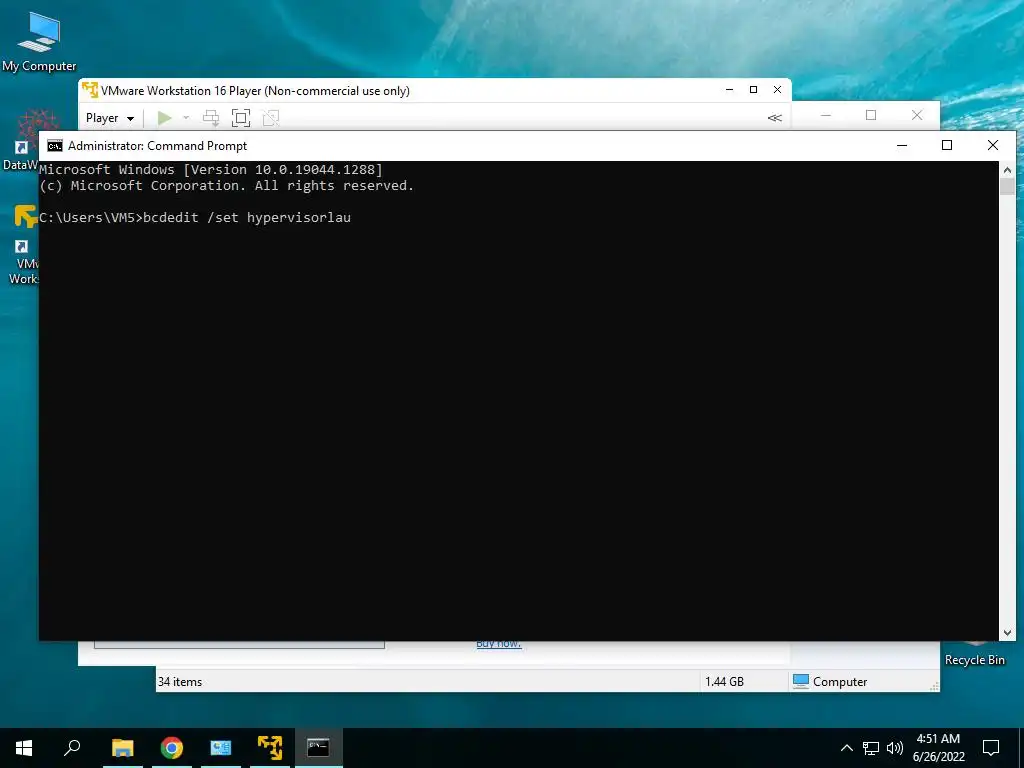Open the My Computer desktop icon
The height and width of the screenshot is (768, 1024).
click(39, 41)
